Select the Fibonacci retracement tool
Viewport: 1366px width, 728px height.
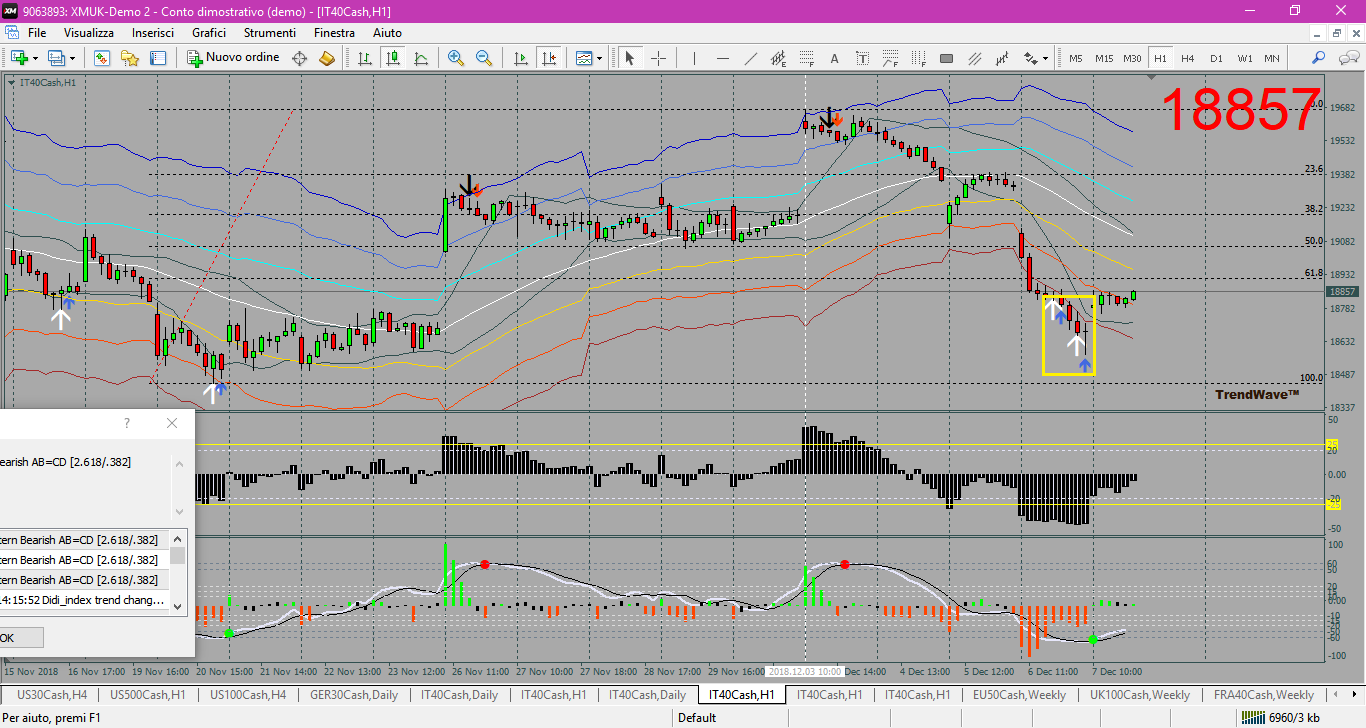click(806, 58)
